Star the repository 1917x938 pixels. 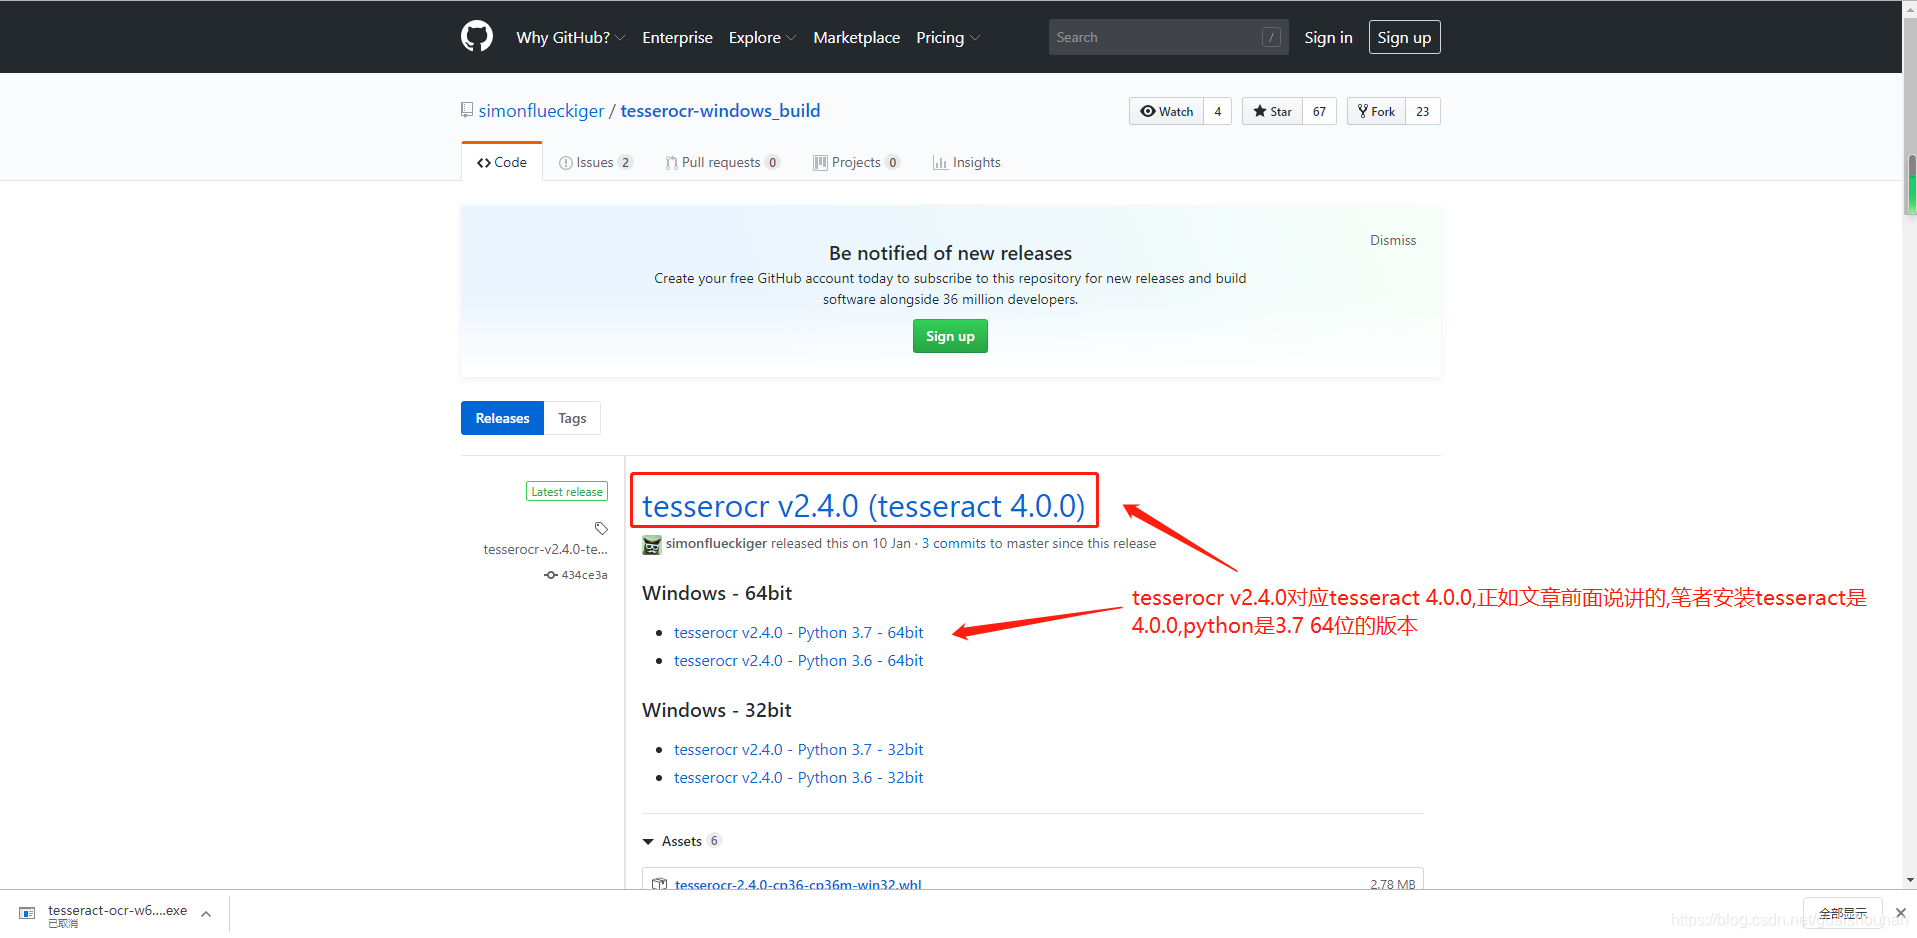point(1272,111)
